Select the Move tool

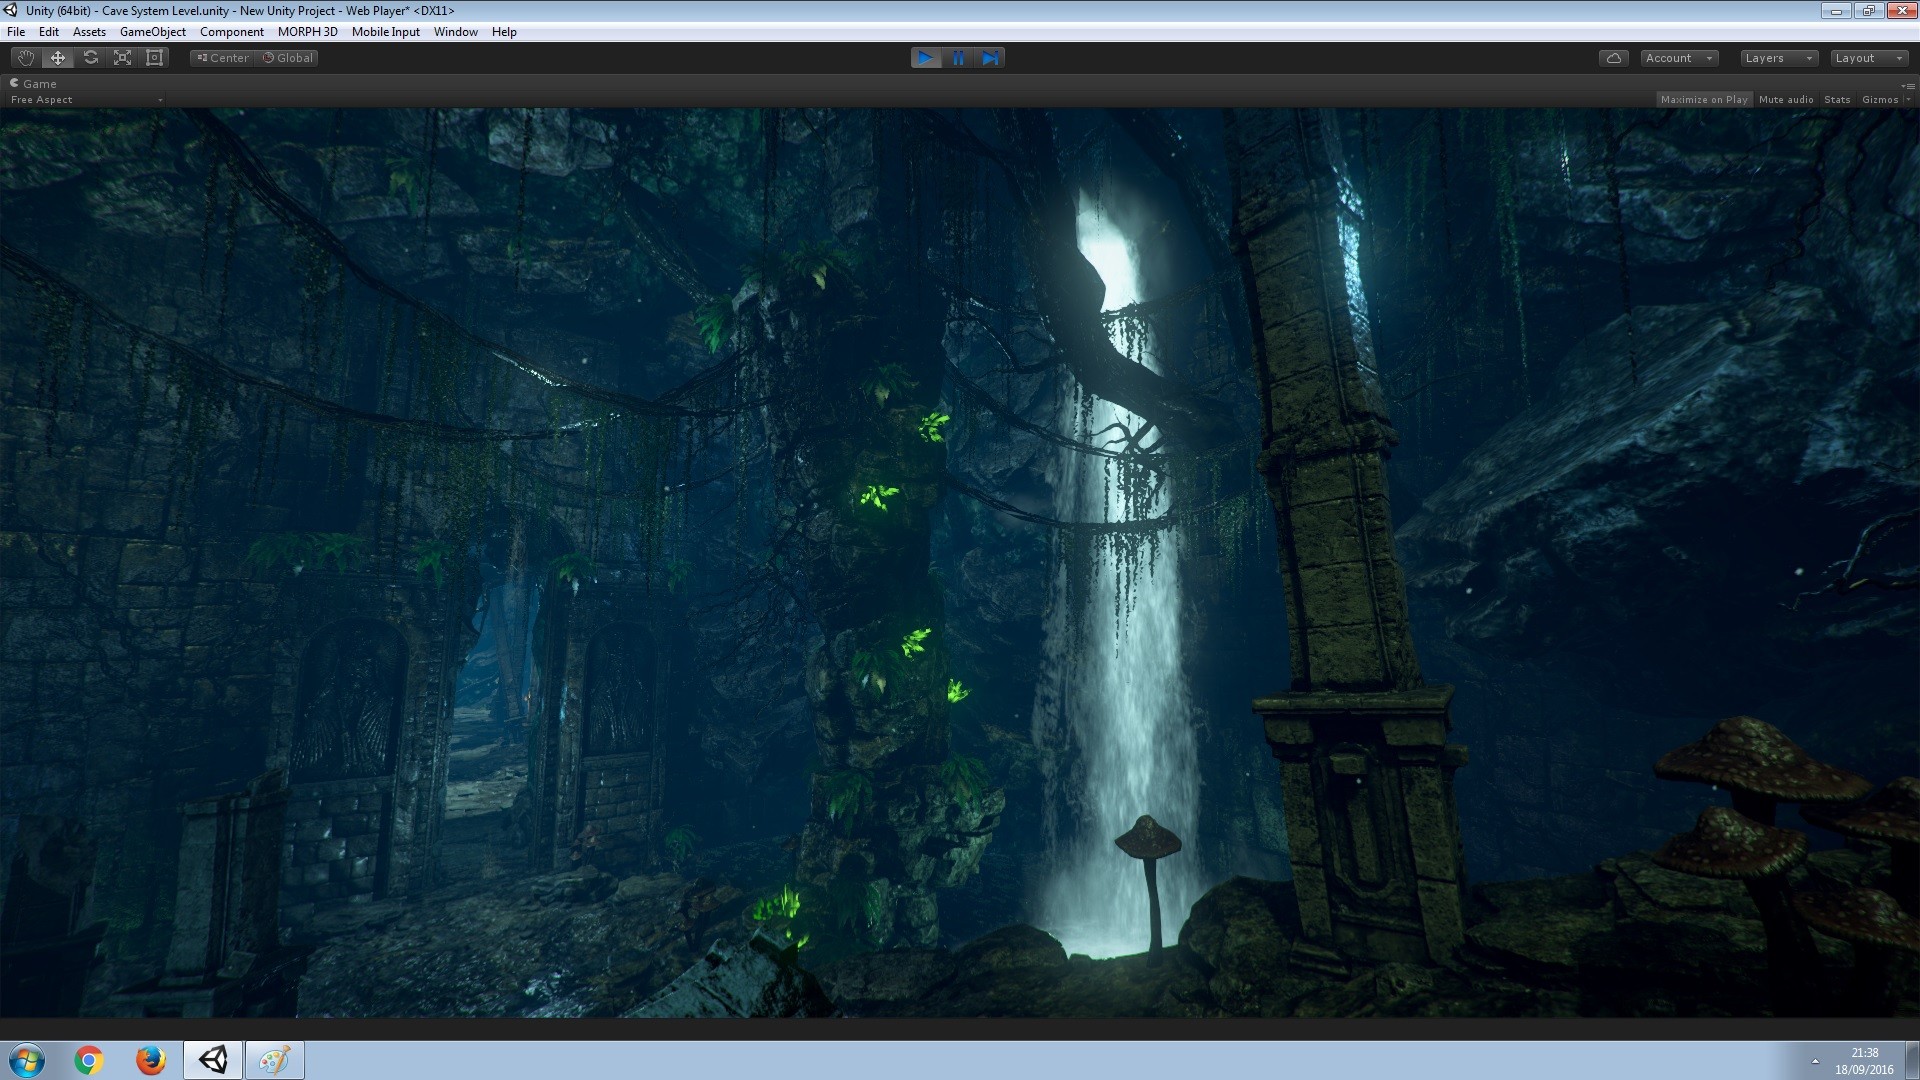(x=58, y=58)
